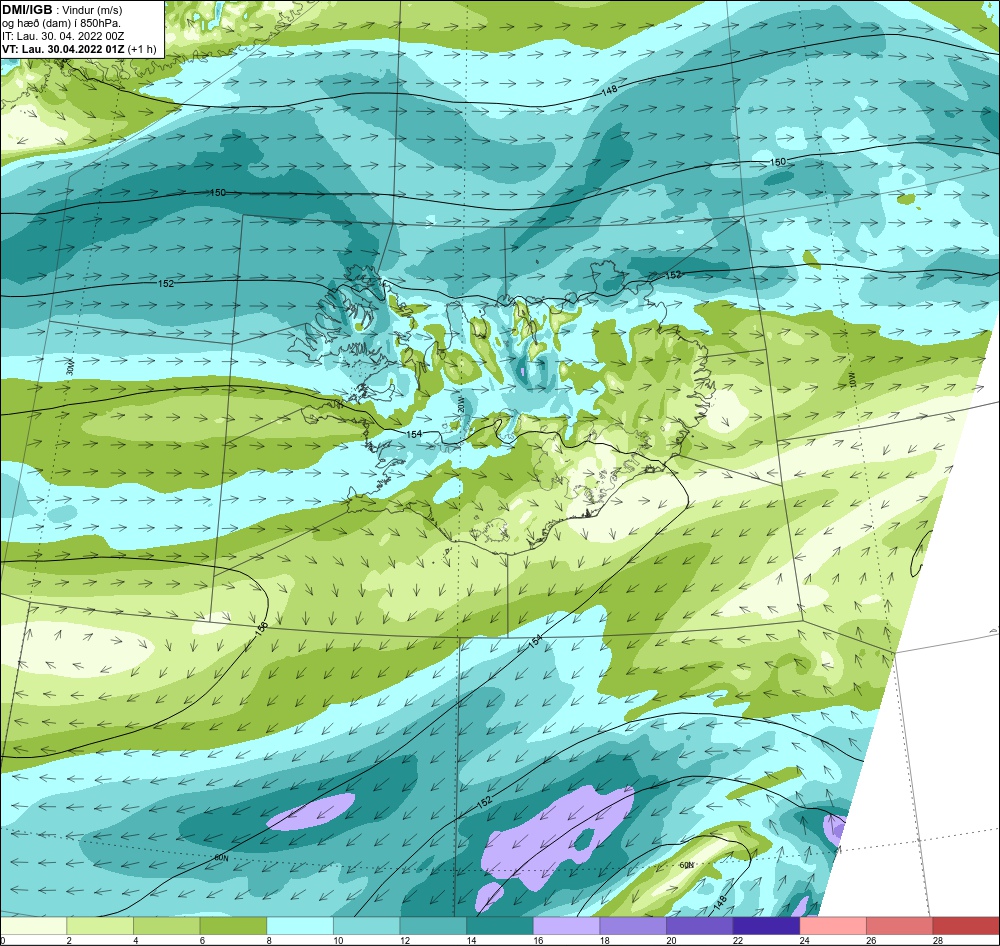
Task: Pick the 12–14 m/s teal legend swatch
Action: point(433,926)
